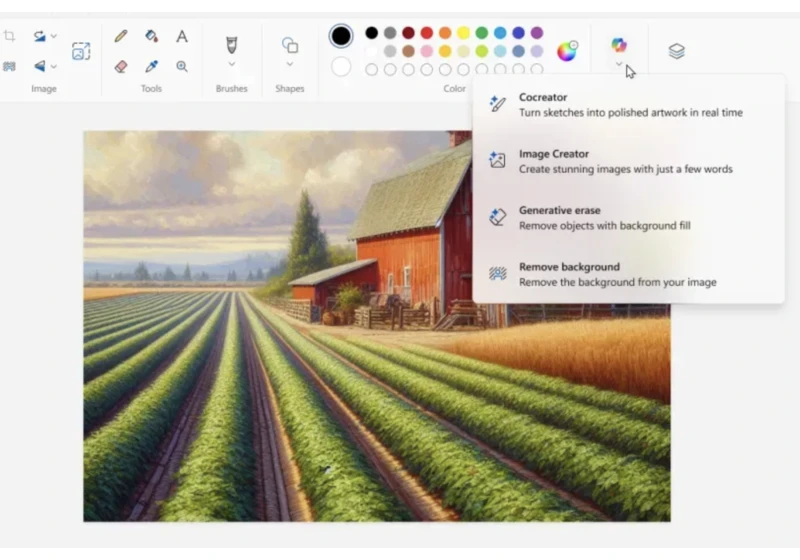The width and height of the screenshot is (800, 560).
Task: Select the Color picker eyedropper tool
Action: point(151,66)
